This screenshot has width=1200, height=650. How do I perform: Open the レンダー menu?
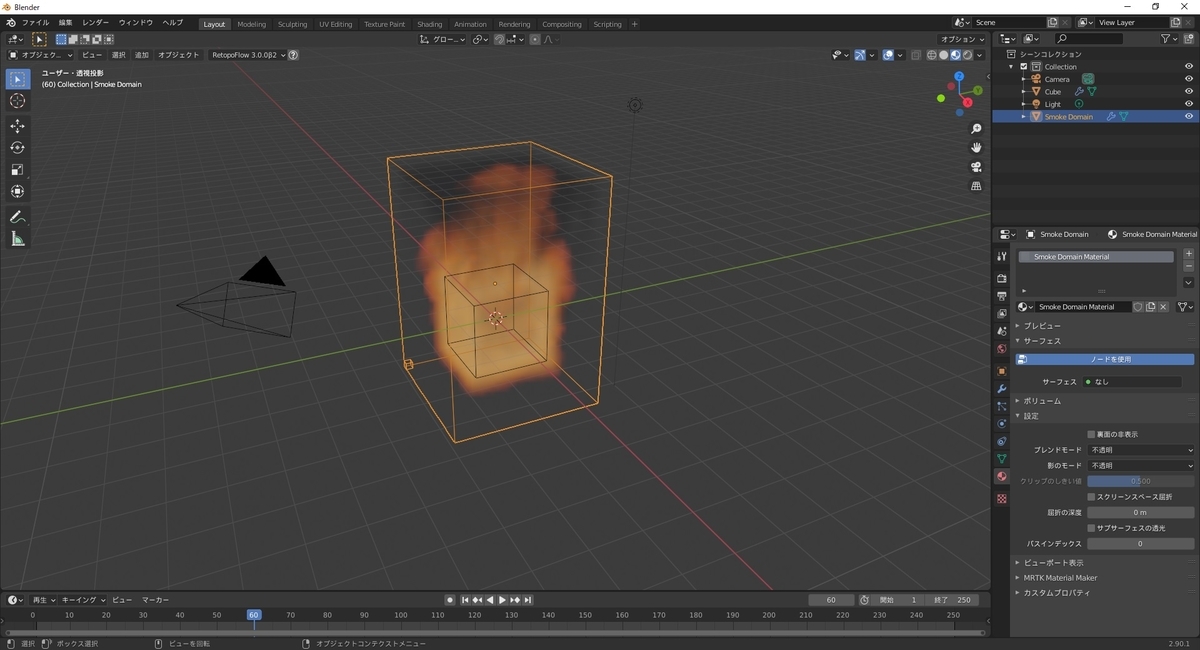tap(96, 23)
